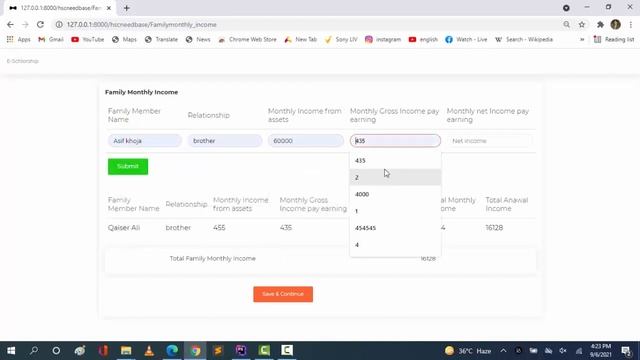640x360 pixels.
Task: Open the New Tab bookmark
Action: pyautogui.click(x=301, y=40)
